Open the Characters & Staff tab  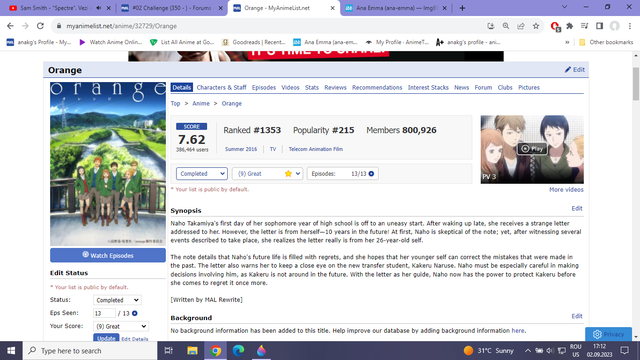tap(221, 87)
